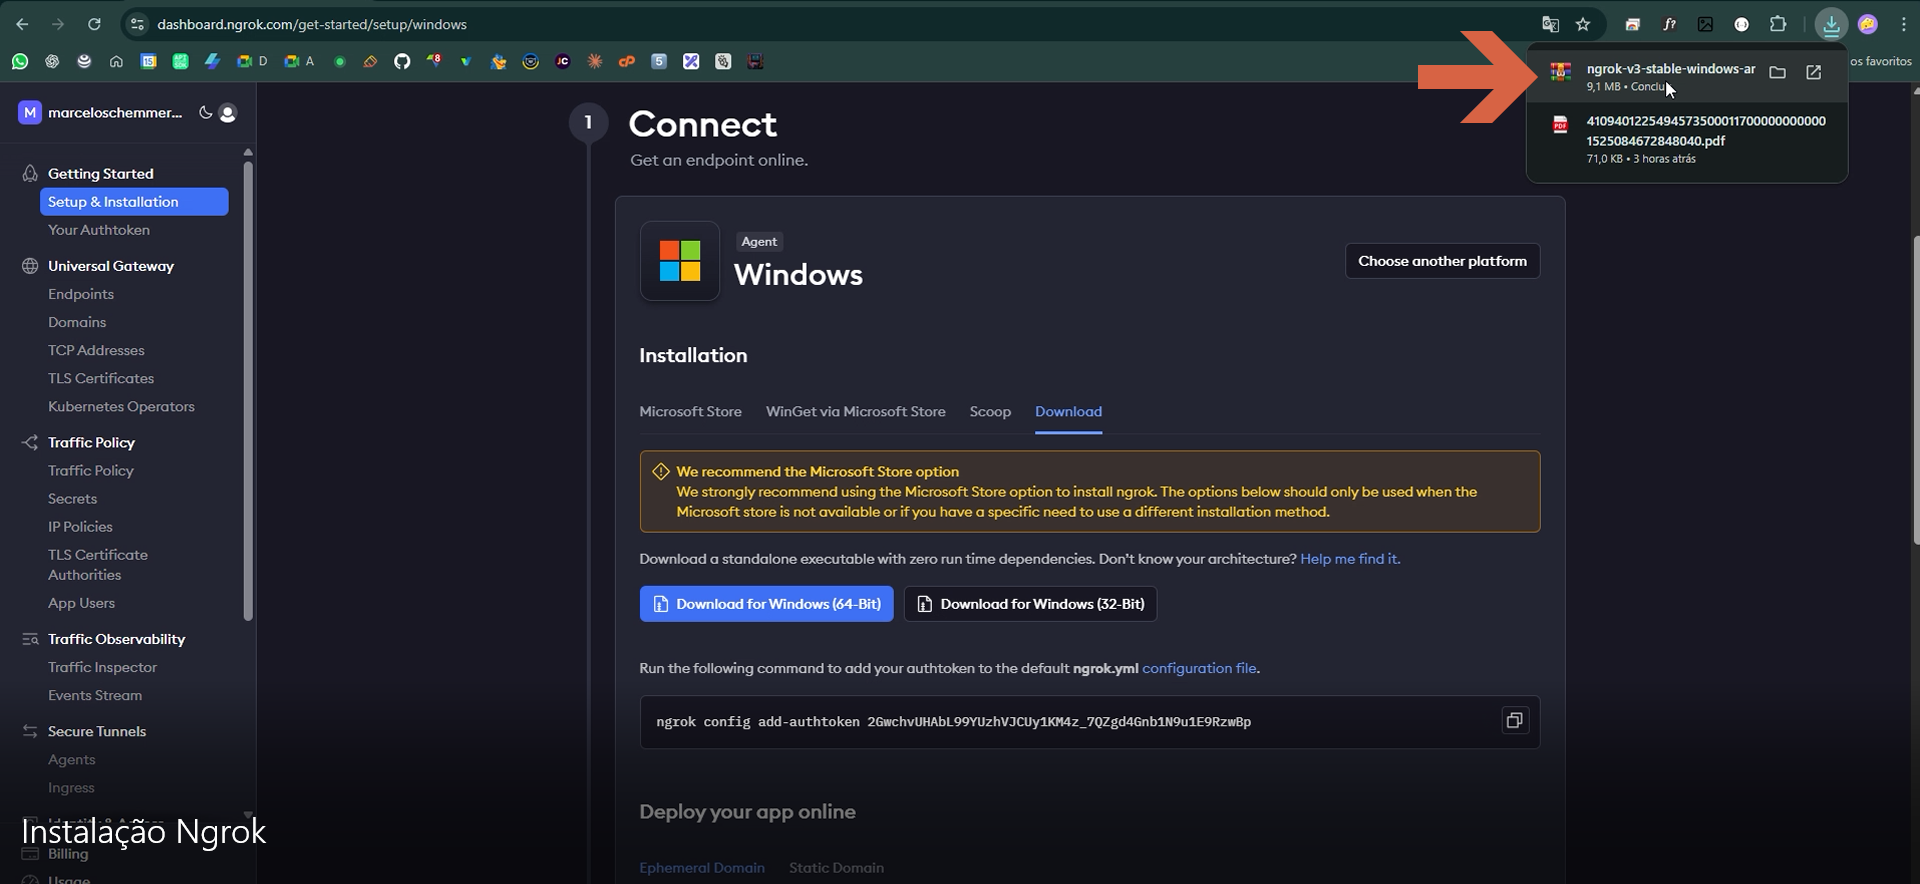Open the Google Meet 'D' bookmark
The image size is (1920, 884).
click(251, 61)
